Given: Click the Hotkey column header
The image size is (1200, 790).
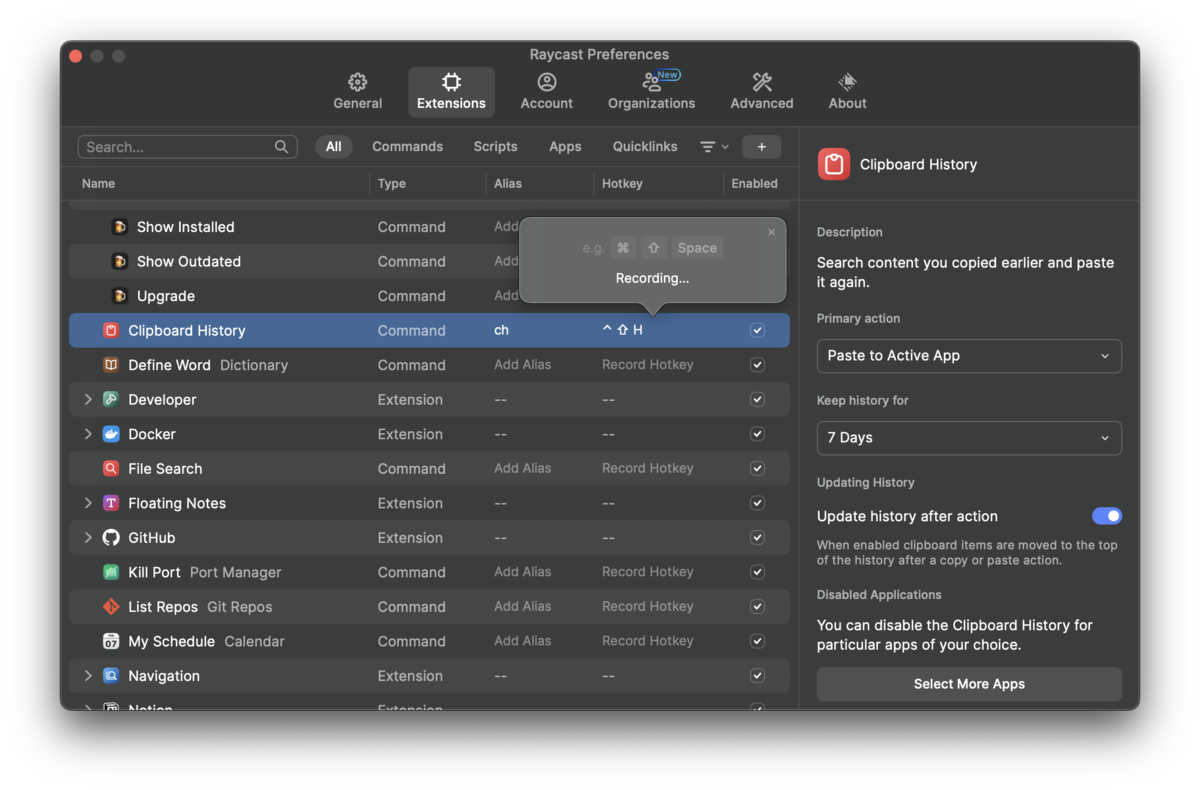Looking at the screenshot, I should pyautogui.click(x=622, y=183).
